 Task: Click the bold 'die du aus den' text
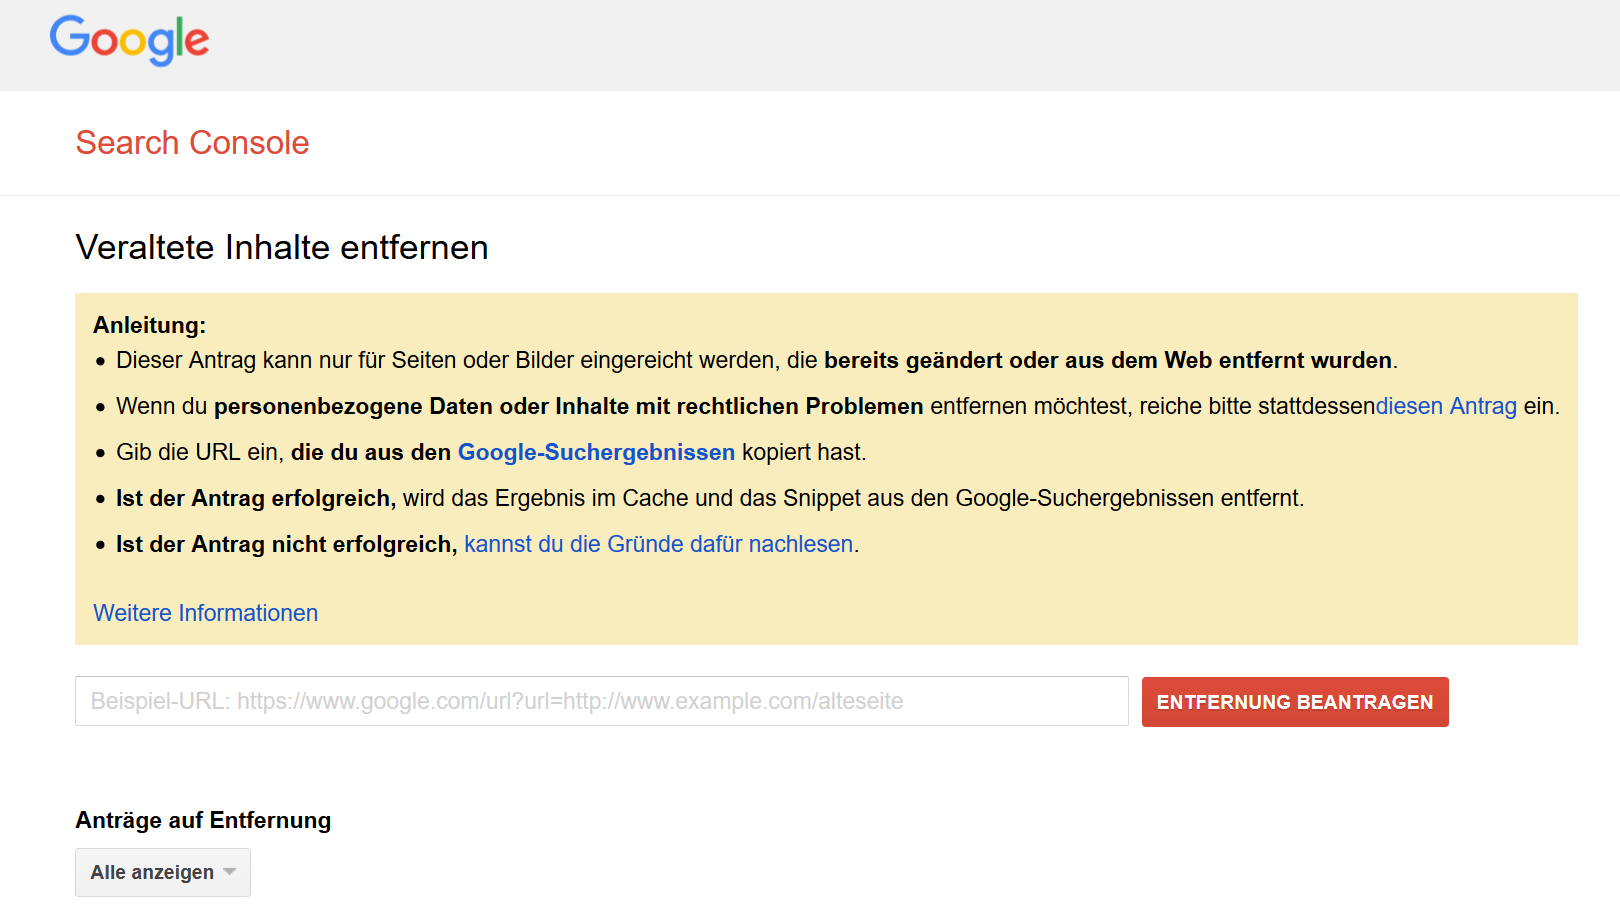(370, 452)
